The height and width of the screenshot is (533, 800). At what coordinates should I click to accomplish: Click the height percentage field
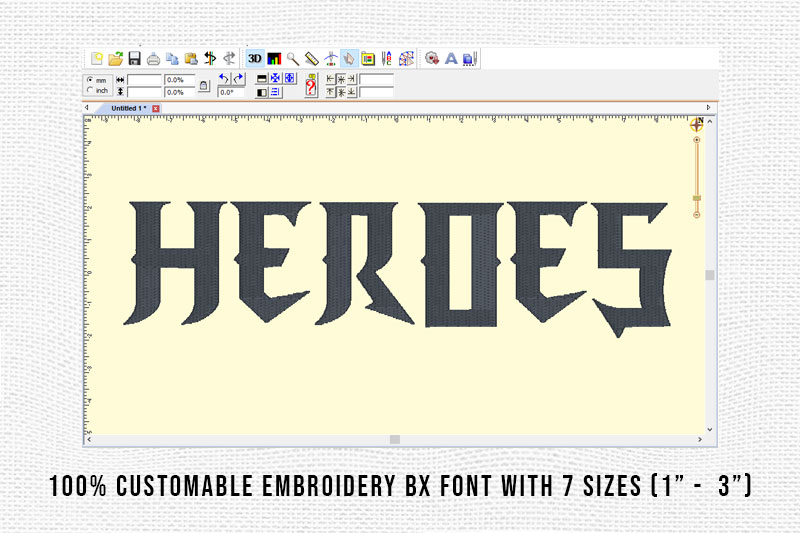[180, 92]
